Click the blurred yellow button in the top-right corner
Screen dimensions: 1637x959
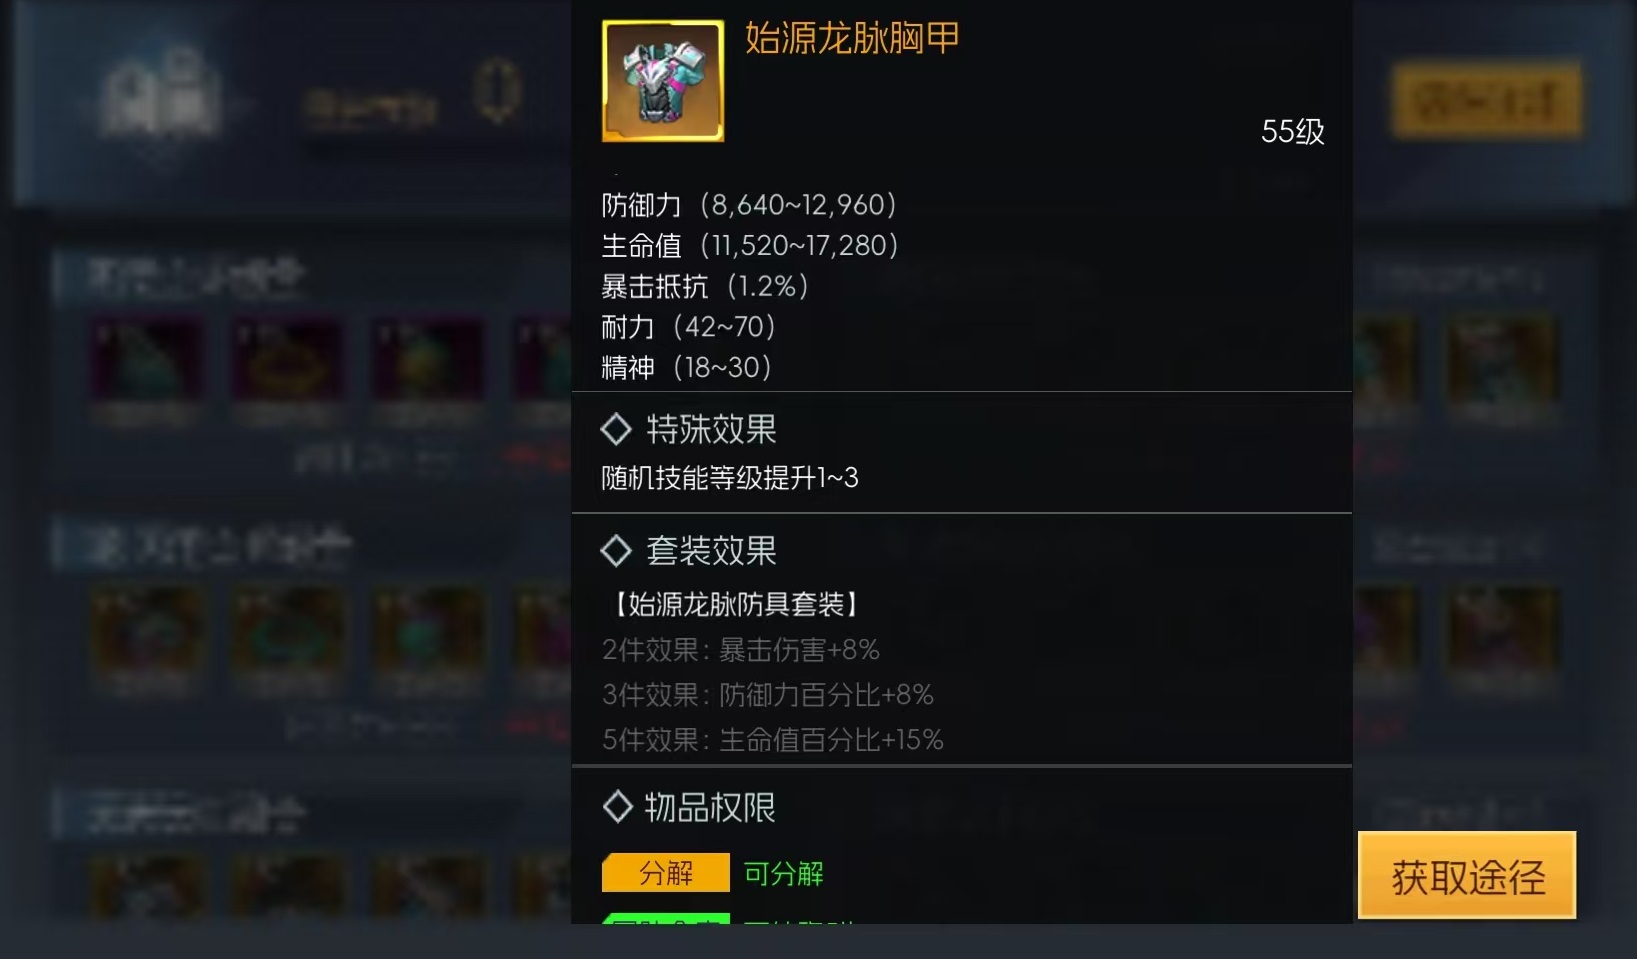(1487, 100)
